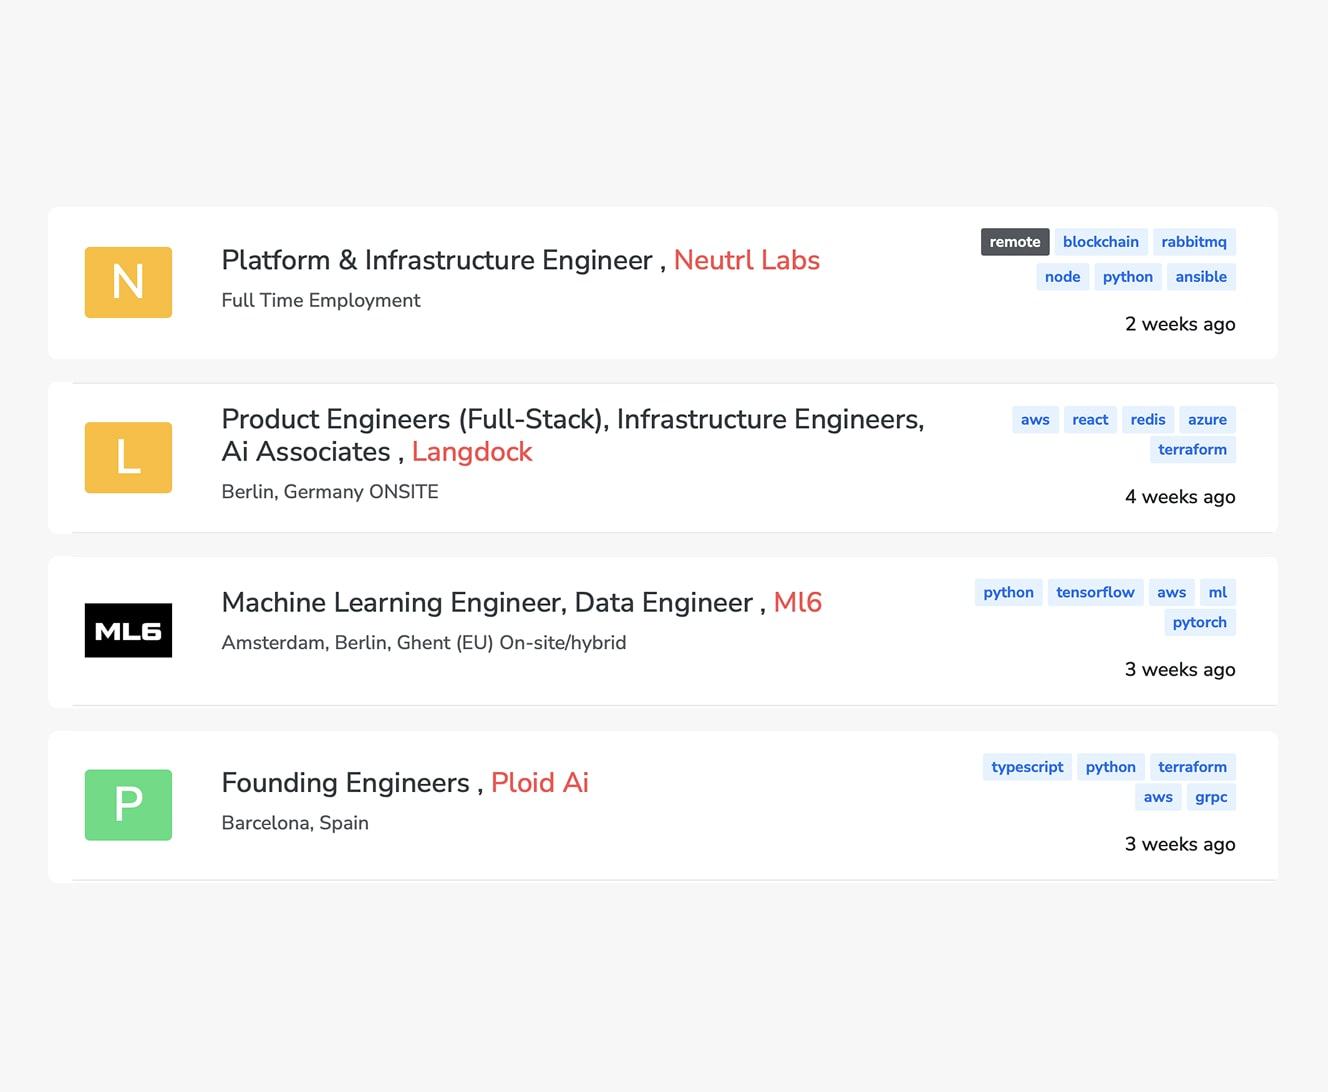Image resolution: width=1328 pixels, height=1092 pixels.
Task: Filter by the react tag
Action: pyautogui.click(x=1089, y=420)
